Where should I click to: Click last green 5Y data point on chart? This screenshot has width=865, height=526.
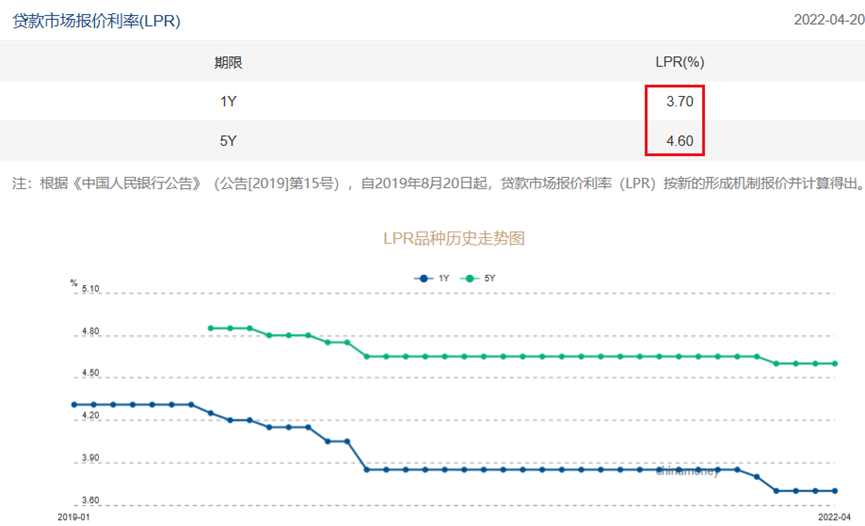click(x=834, y=364)
